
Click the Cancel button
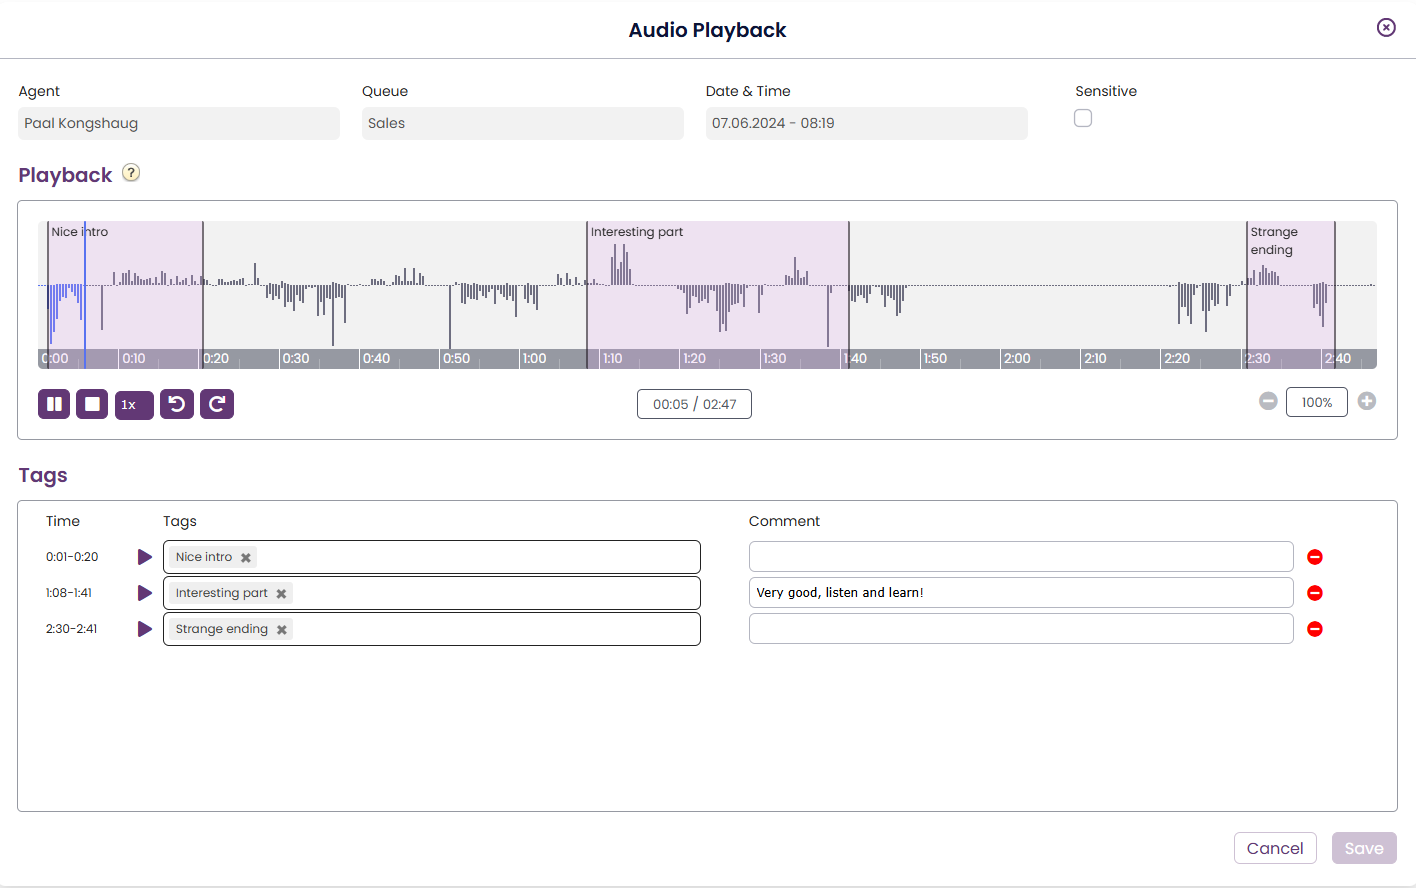pyautogui.click(x=1275, y=848)
